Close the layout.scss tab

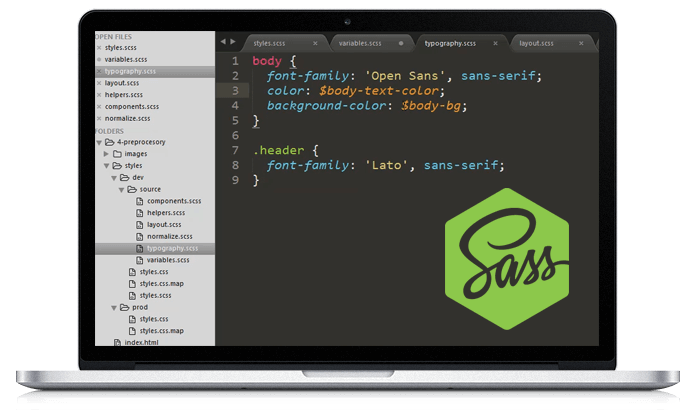581,44
